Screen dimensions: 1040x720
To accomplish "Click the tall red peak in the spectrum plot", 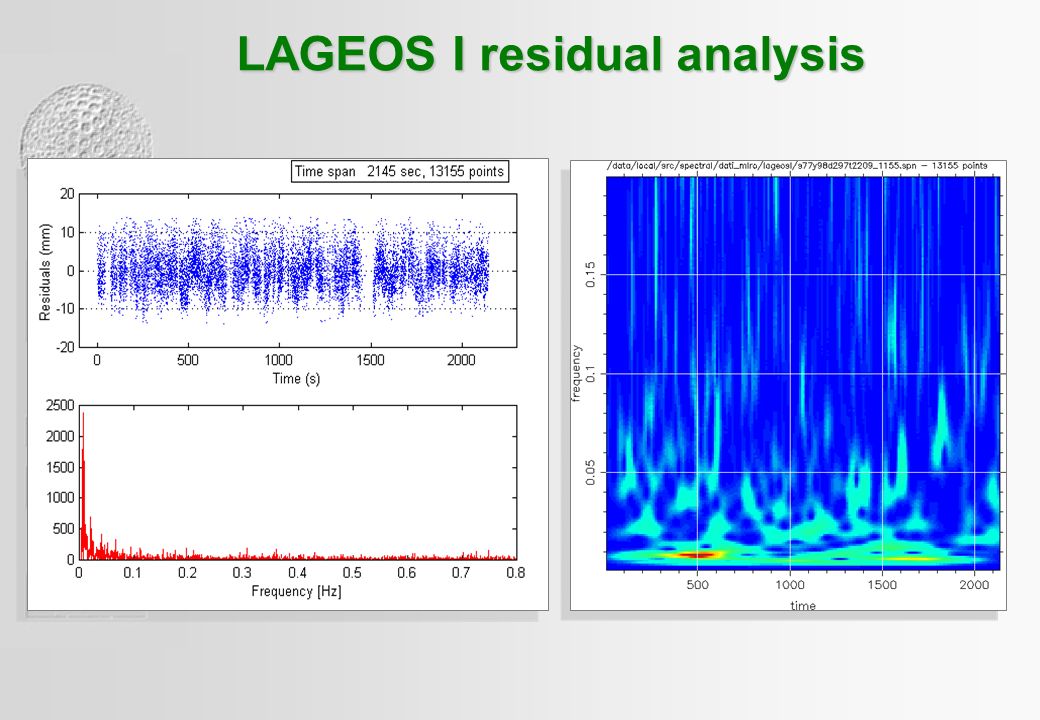I will pos(83,484).
